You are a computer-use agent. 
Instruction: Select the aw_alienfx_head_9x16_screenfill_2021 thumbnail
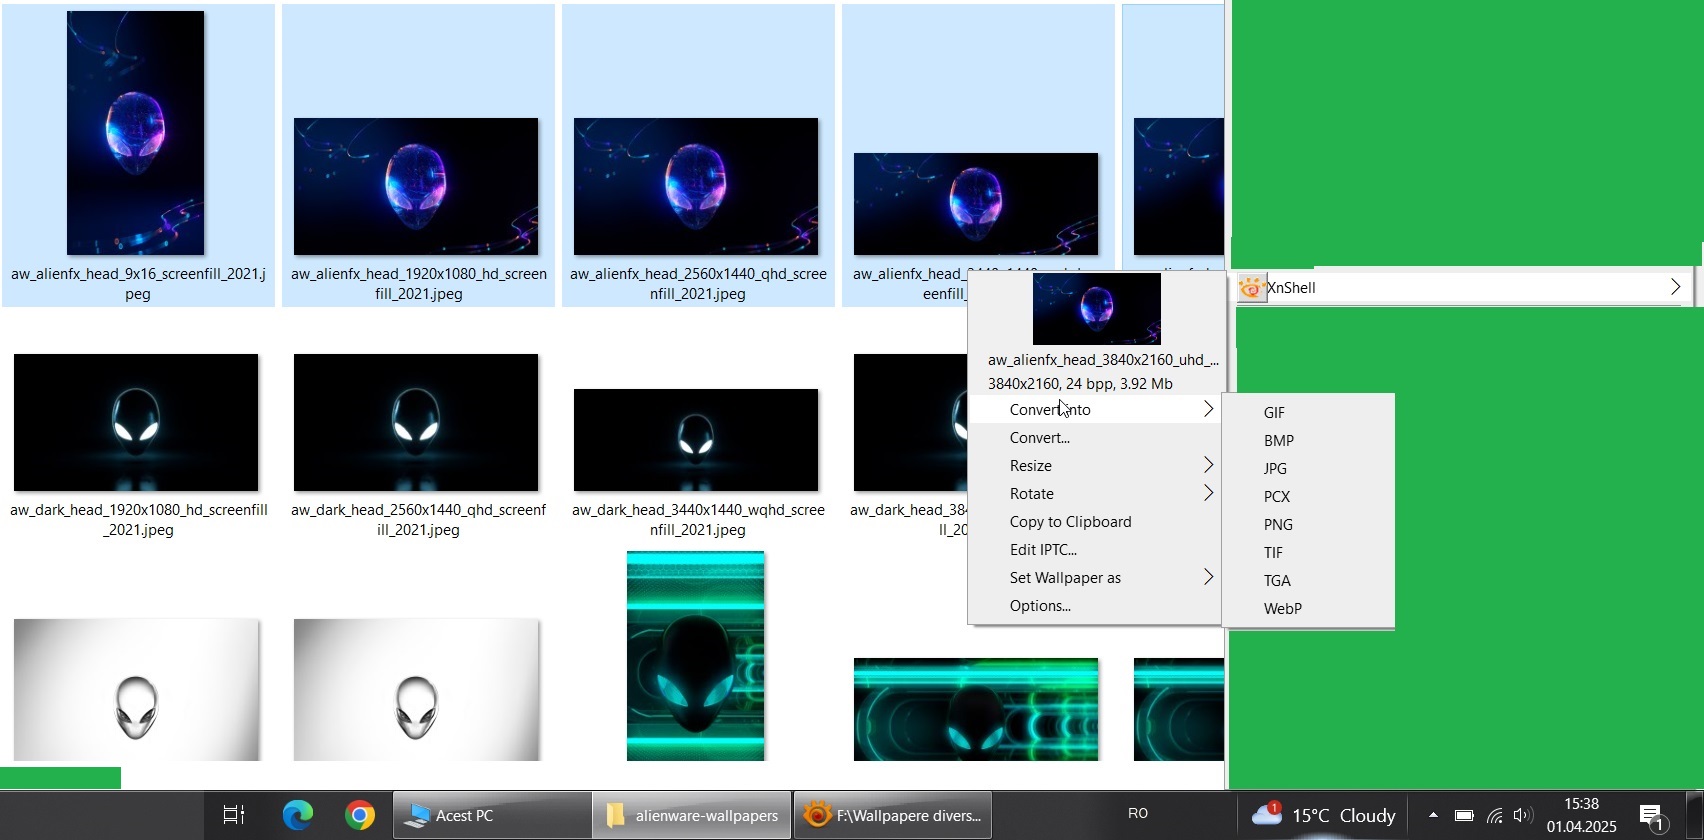[135, 133]
